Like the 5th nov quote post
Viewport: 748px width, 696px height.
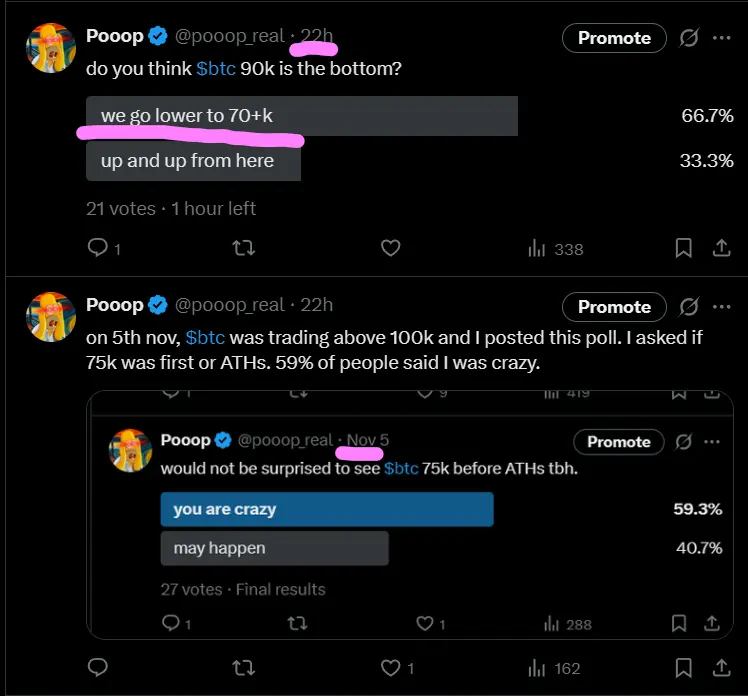tap(391, 667)
